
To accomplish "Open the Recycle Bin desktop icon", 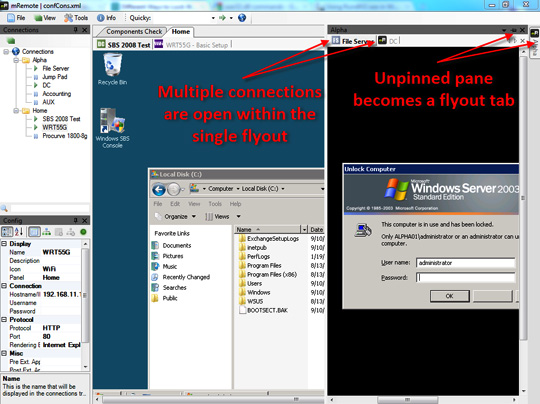I will click(x=112, y=69).
